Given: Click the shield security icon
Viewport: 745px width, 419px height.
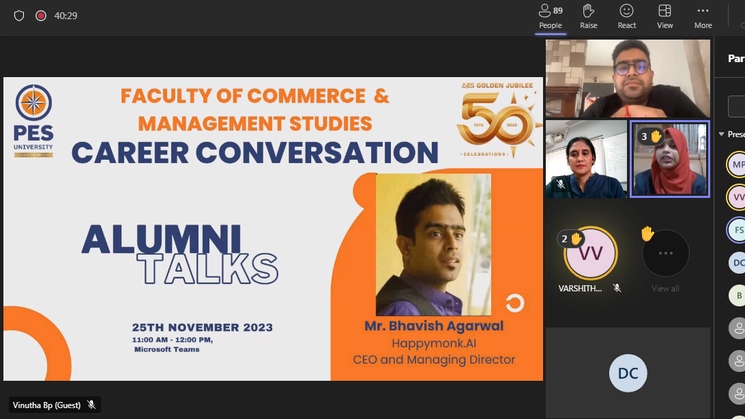Looking at the screenshot, I should click(x=19, y=16).
